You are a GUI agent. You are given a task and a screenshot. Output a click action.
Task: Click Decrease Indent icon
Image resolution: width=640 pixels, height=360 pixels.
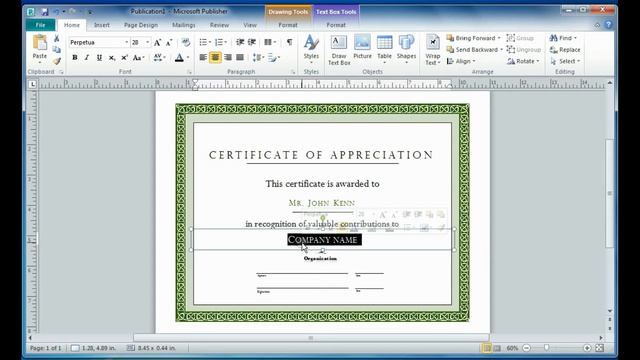click(240, 42)
